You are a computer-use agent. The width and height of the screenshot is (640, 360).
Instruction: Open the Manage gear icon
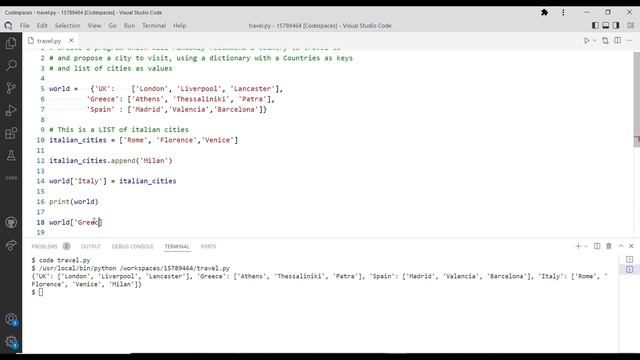(11, 342)
